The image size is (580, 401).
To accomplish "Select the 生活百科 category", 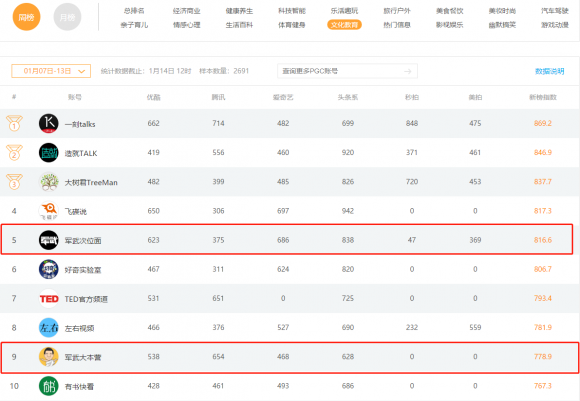I will pos(239,25).
